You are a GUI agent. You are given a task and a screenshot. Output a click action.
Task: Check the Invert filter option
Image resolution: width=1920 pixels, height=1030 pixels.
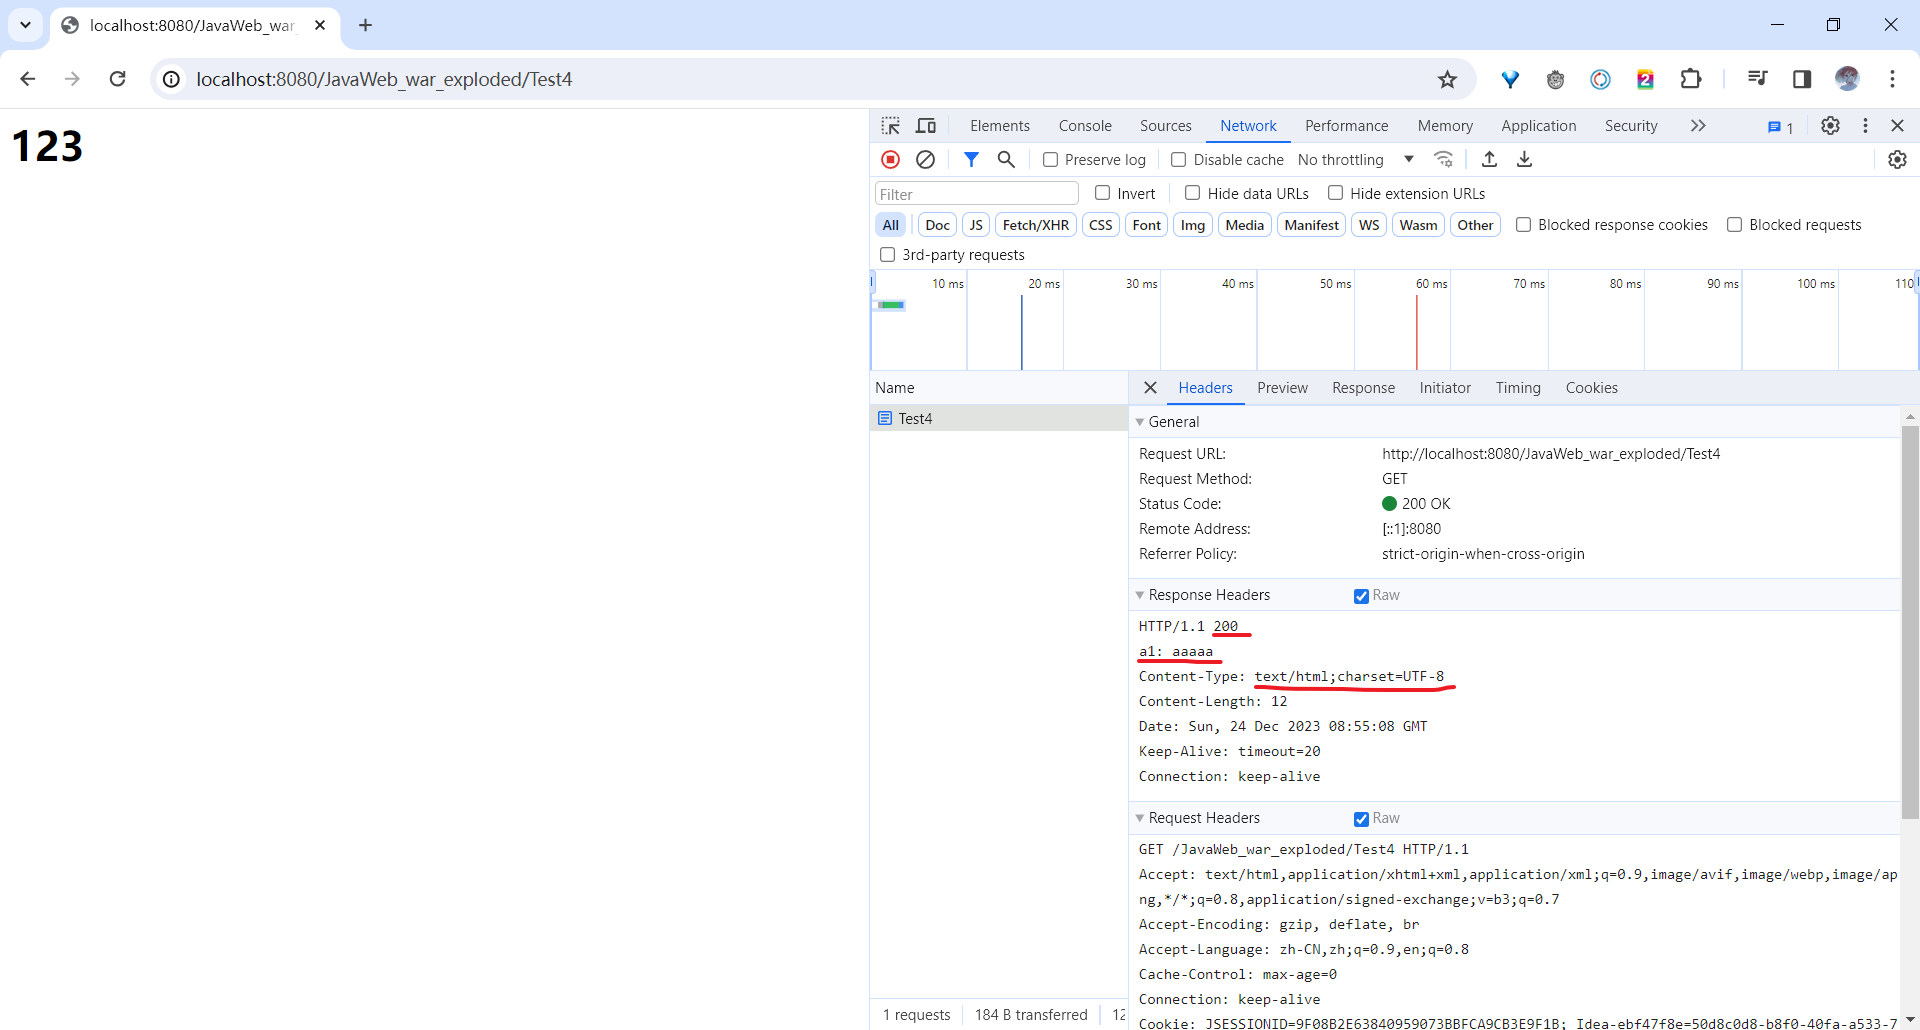tap(1102, 193)
